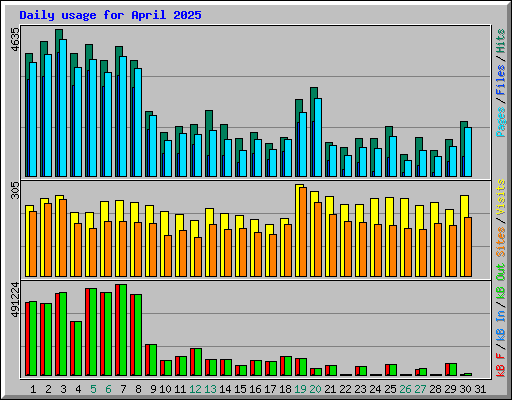Viewport: 512px width, 400px height.
Task: Select the 491224 kB axis value
Action: coord(15,299)
